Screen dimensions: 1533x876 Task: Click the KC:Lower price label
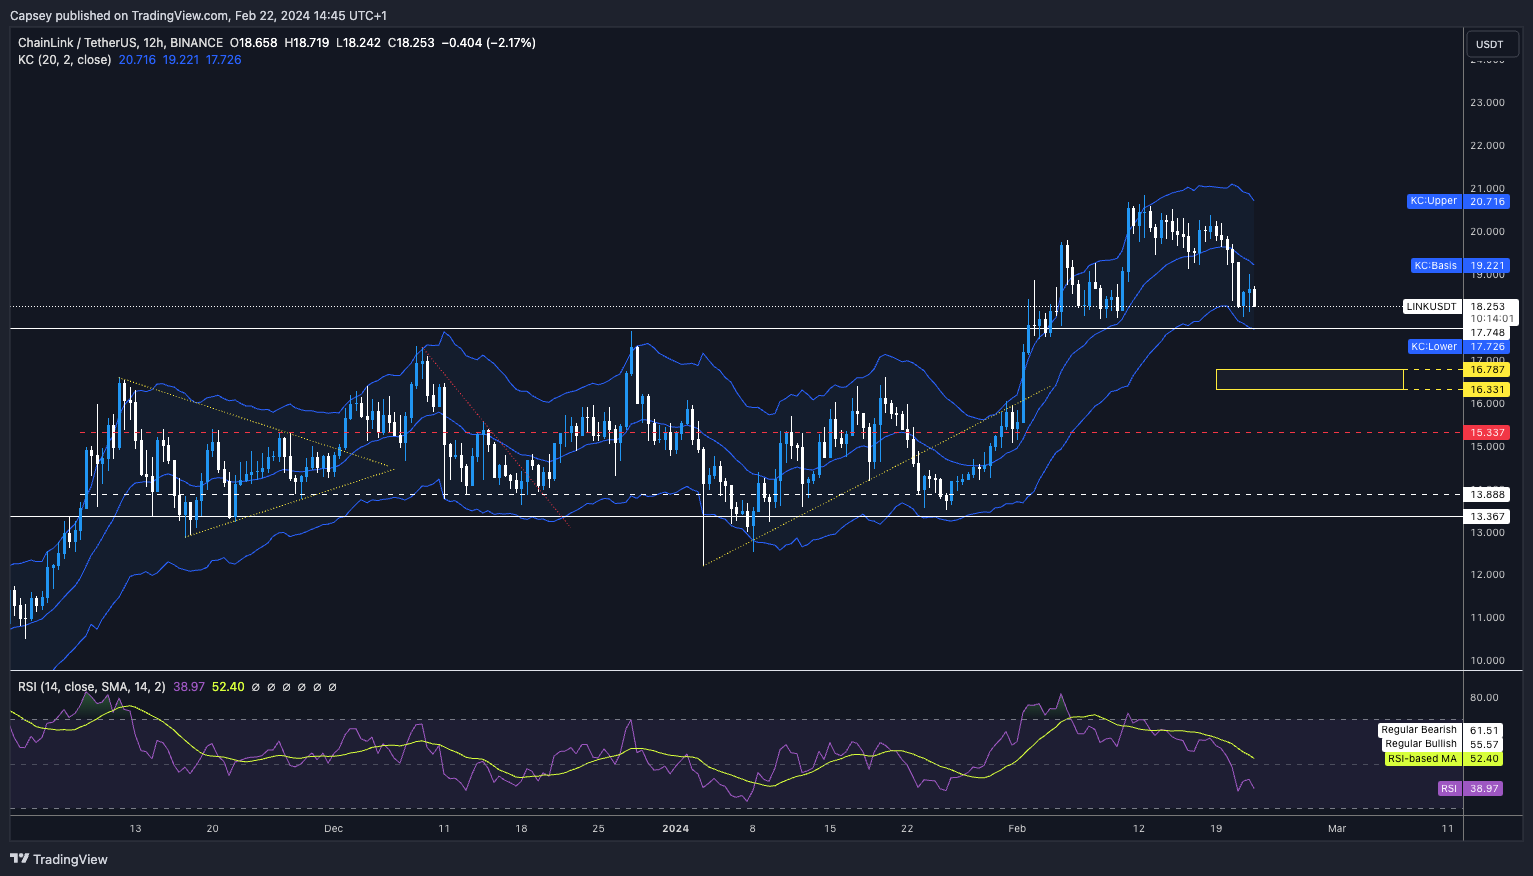coord(1434,347)
